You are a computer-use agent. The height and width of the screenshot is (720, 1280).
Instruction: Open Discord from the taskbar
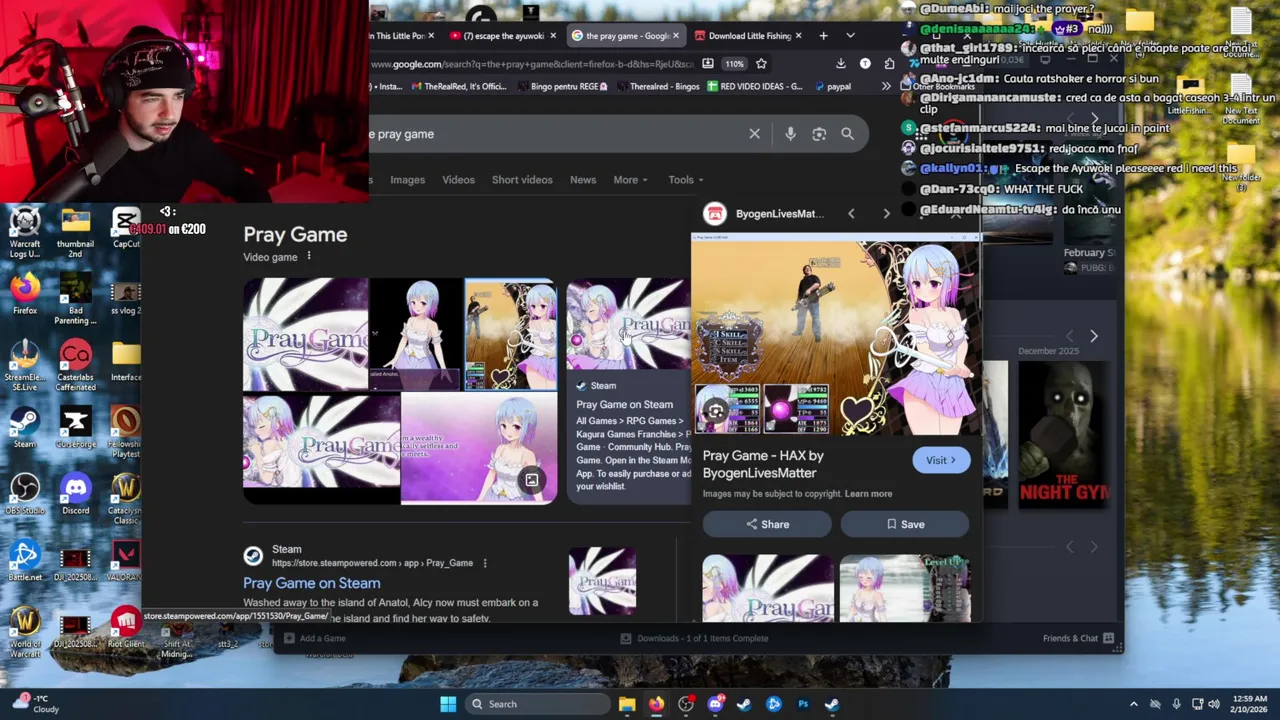(715, 704)
